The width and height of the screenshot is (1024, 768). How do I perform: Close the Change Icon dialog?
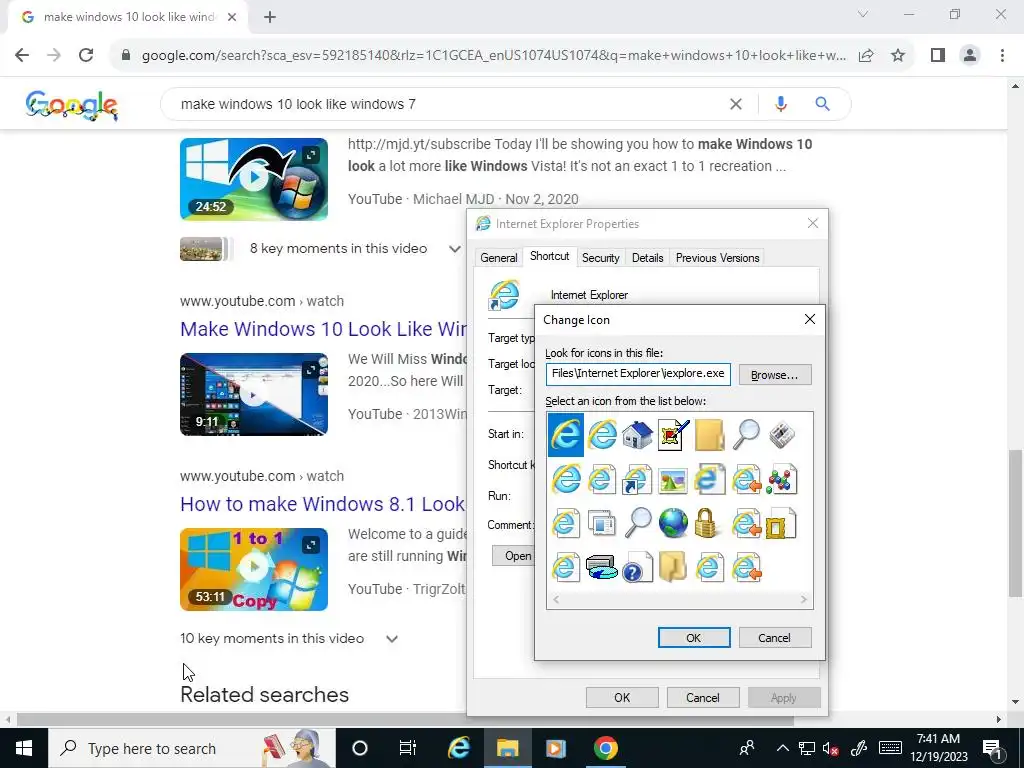pyautogui.click(x=810, y=319)
